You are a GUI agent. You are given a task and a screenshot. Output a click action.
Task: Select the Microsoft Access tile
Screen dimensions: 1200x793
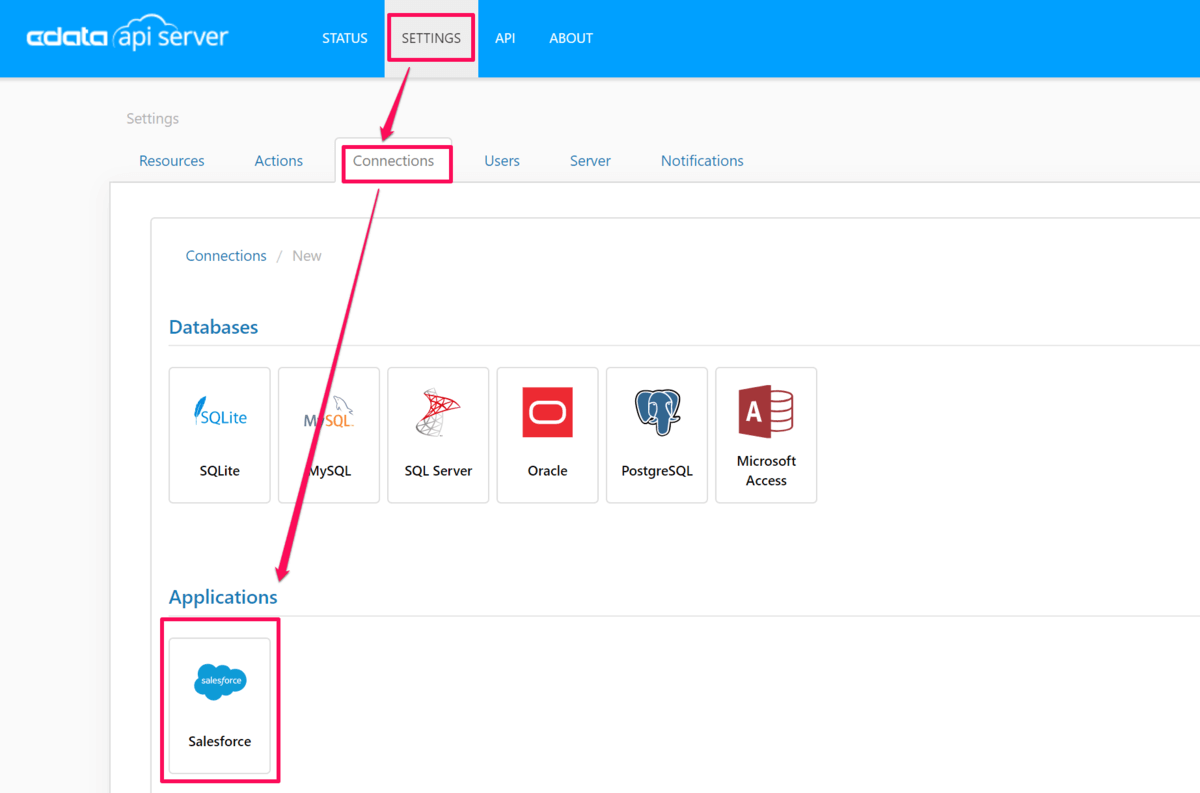click(x=766, y=435)
